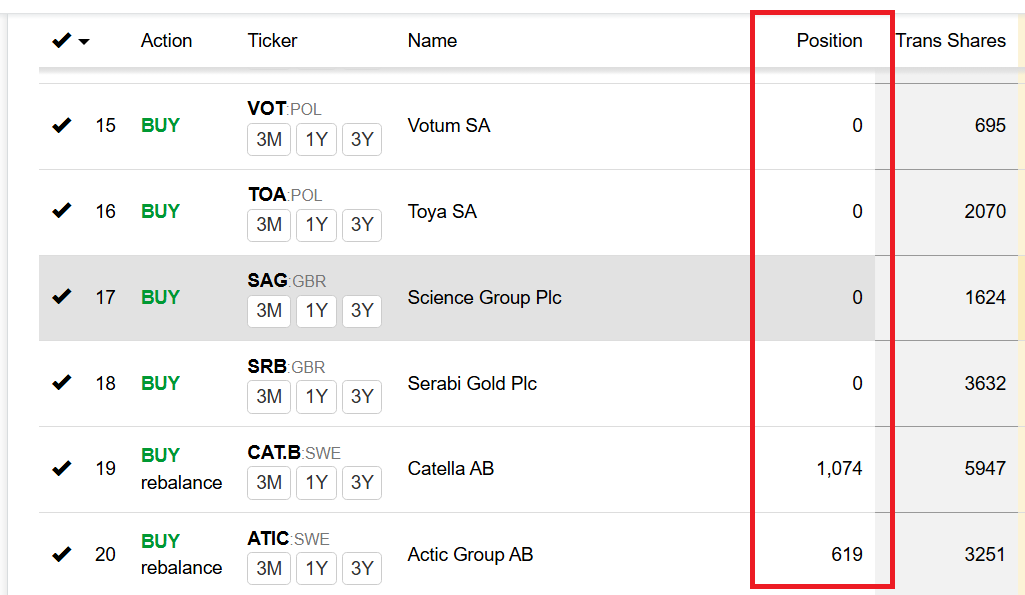1025x595 pixels.
Task: Uncheck row 15 Votum SA checkmark
Action: tap(61, 125)
